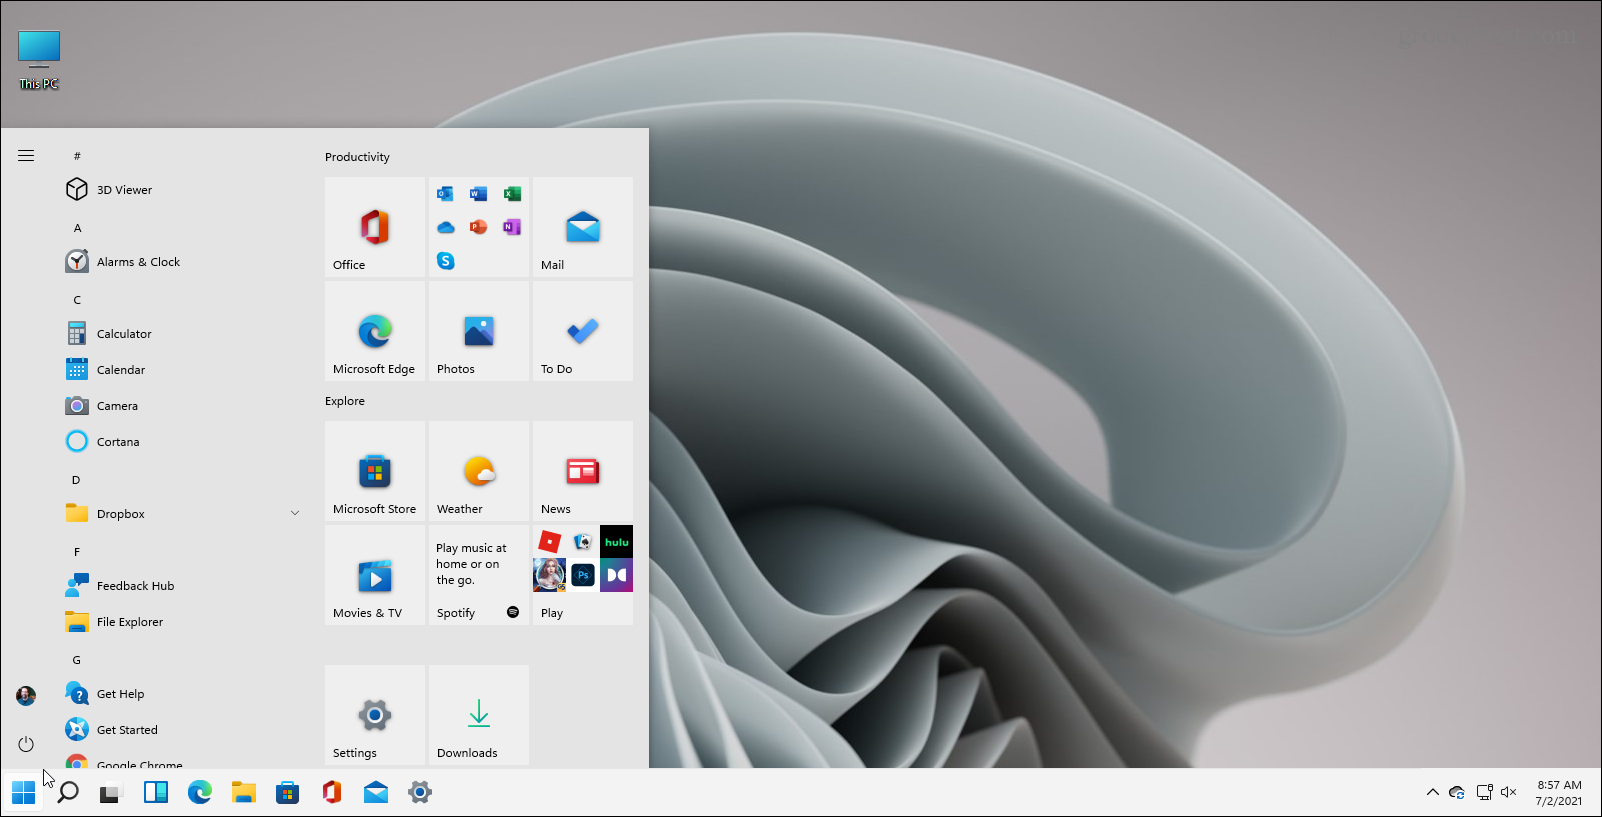The width and height of the screenshot is (1602, 817).
Task: Open File Explorer from the app list
Action: click(x=183, y=622)
